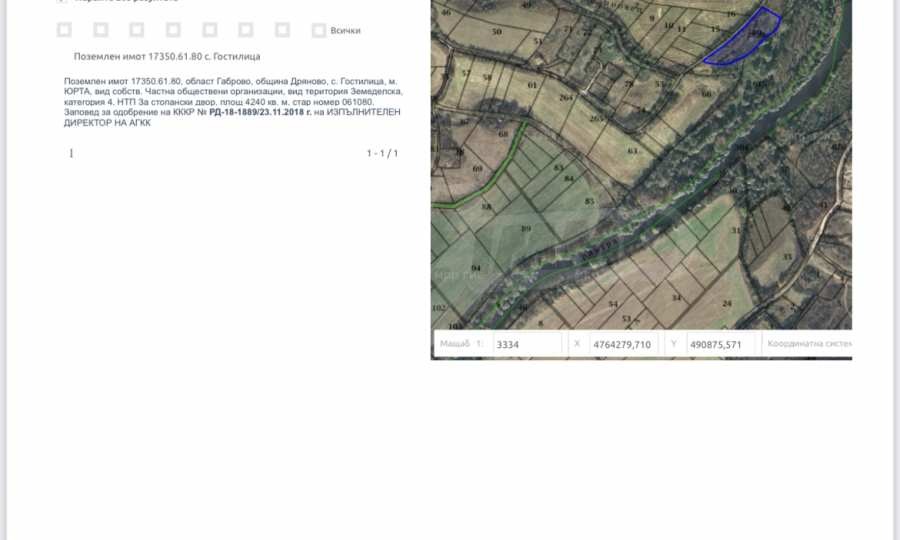This screenshot has height=540, width=900.
Task: Click map parcel labeled 85
Action: pyautogui.click(x=589, y=201)
